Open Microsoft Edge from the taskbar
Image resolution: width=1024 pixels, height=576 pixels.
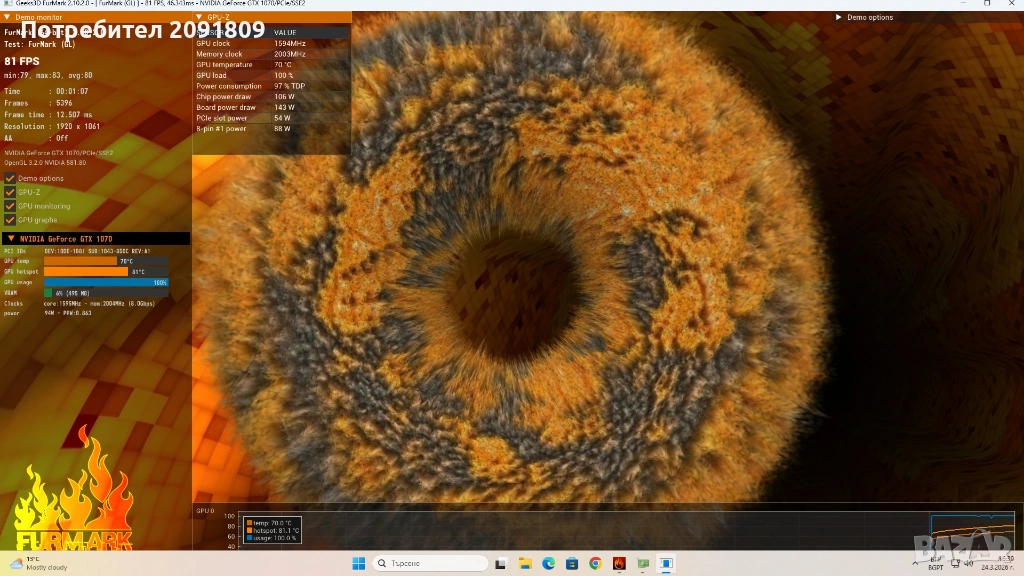(x=549, y=563)
